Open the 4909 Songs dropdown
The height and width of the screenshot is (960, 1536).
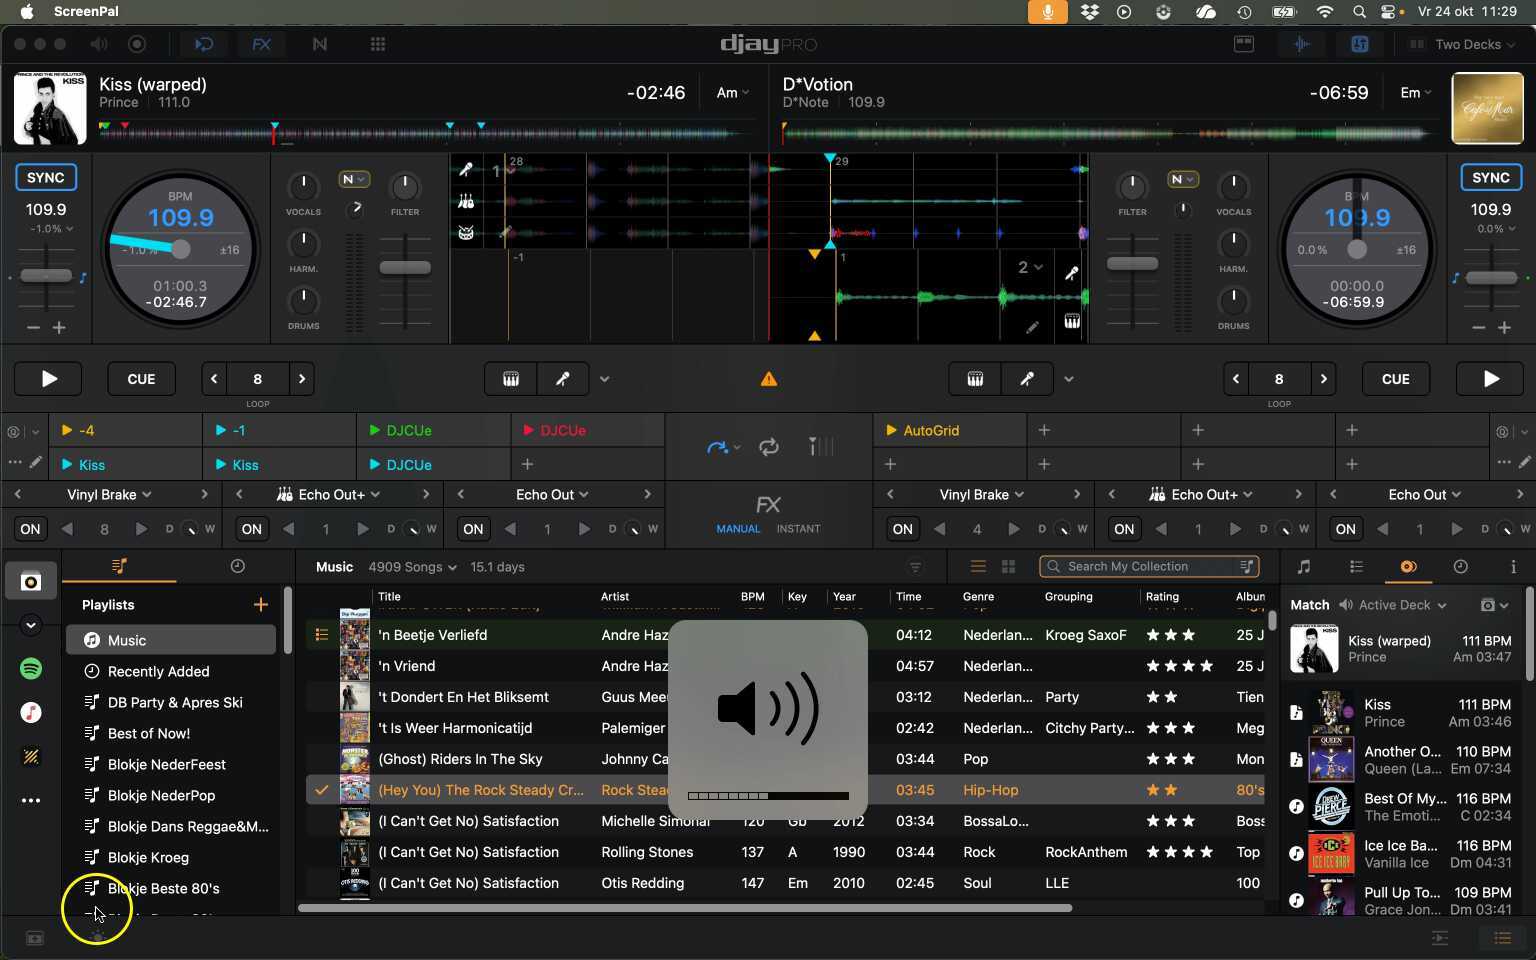(412, 567)
